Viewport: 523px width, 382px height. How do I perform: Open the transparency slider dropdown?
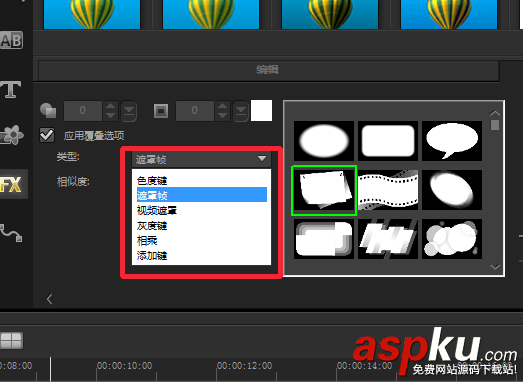click(129, 111)
